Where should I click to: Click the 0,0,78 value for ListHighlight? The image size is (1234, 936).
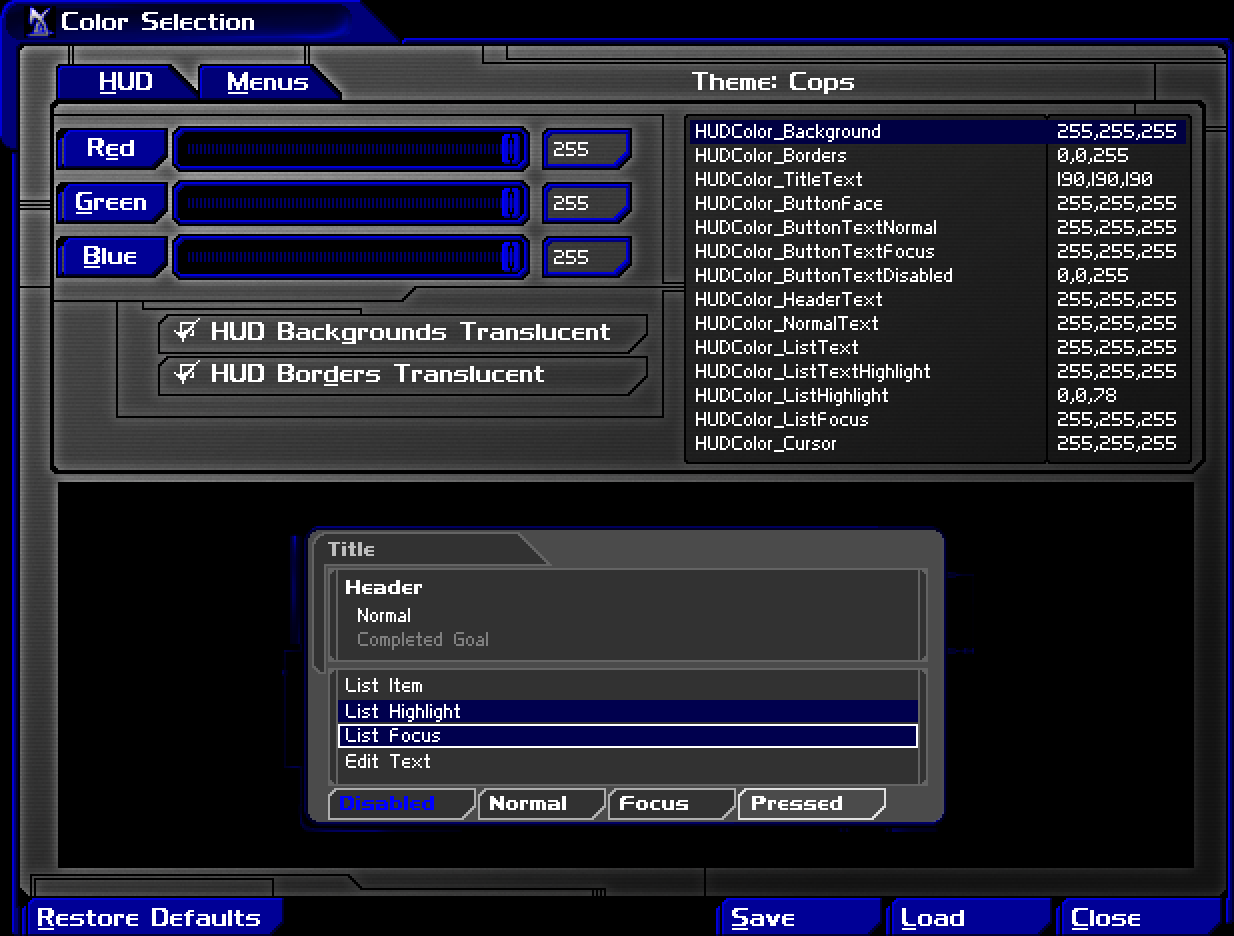1086,395
